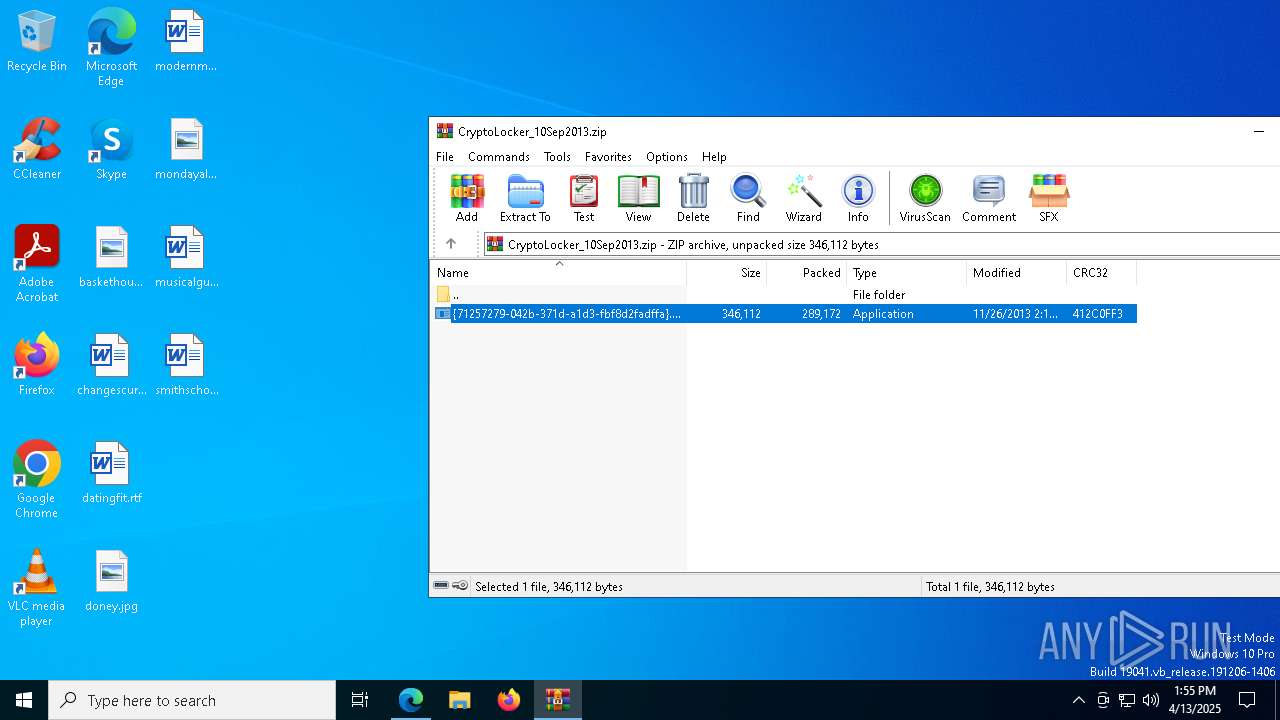
Task: Sort by Type column header
Action: tap(907, 272)
